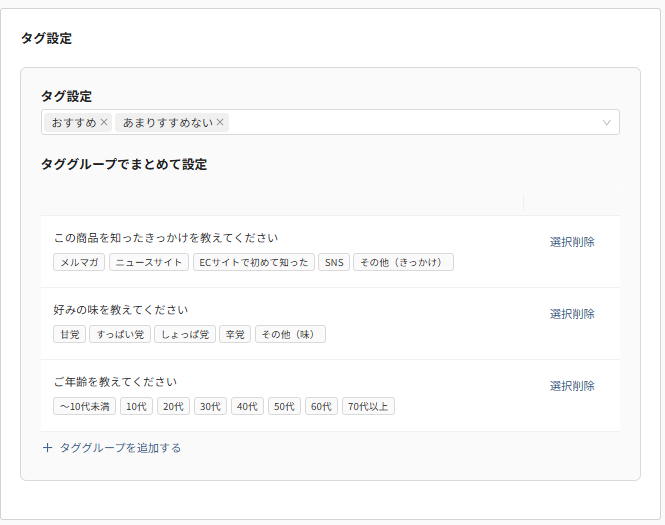Click 選択削除 for the ご年齢 group
Viewport: 665px width, 525px height.
click(x=571, y=386)
